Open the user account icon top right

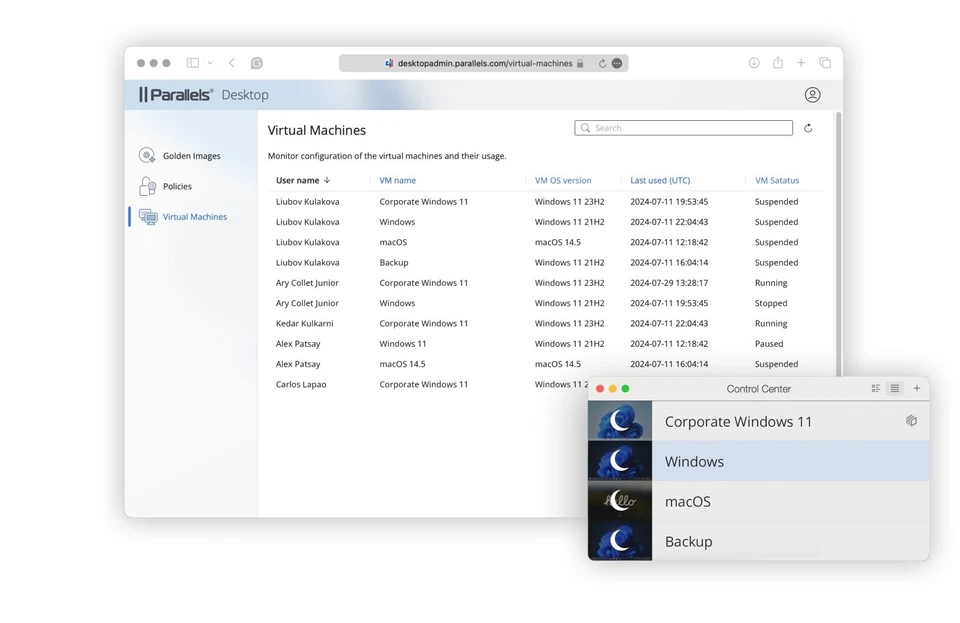coord(812,94)
